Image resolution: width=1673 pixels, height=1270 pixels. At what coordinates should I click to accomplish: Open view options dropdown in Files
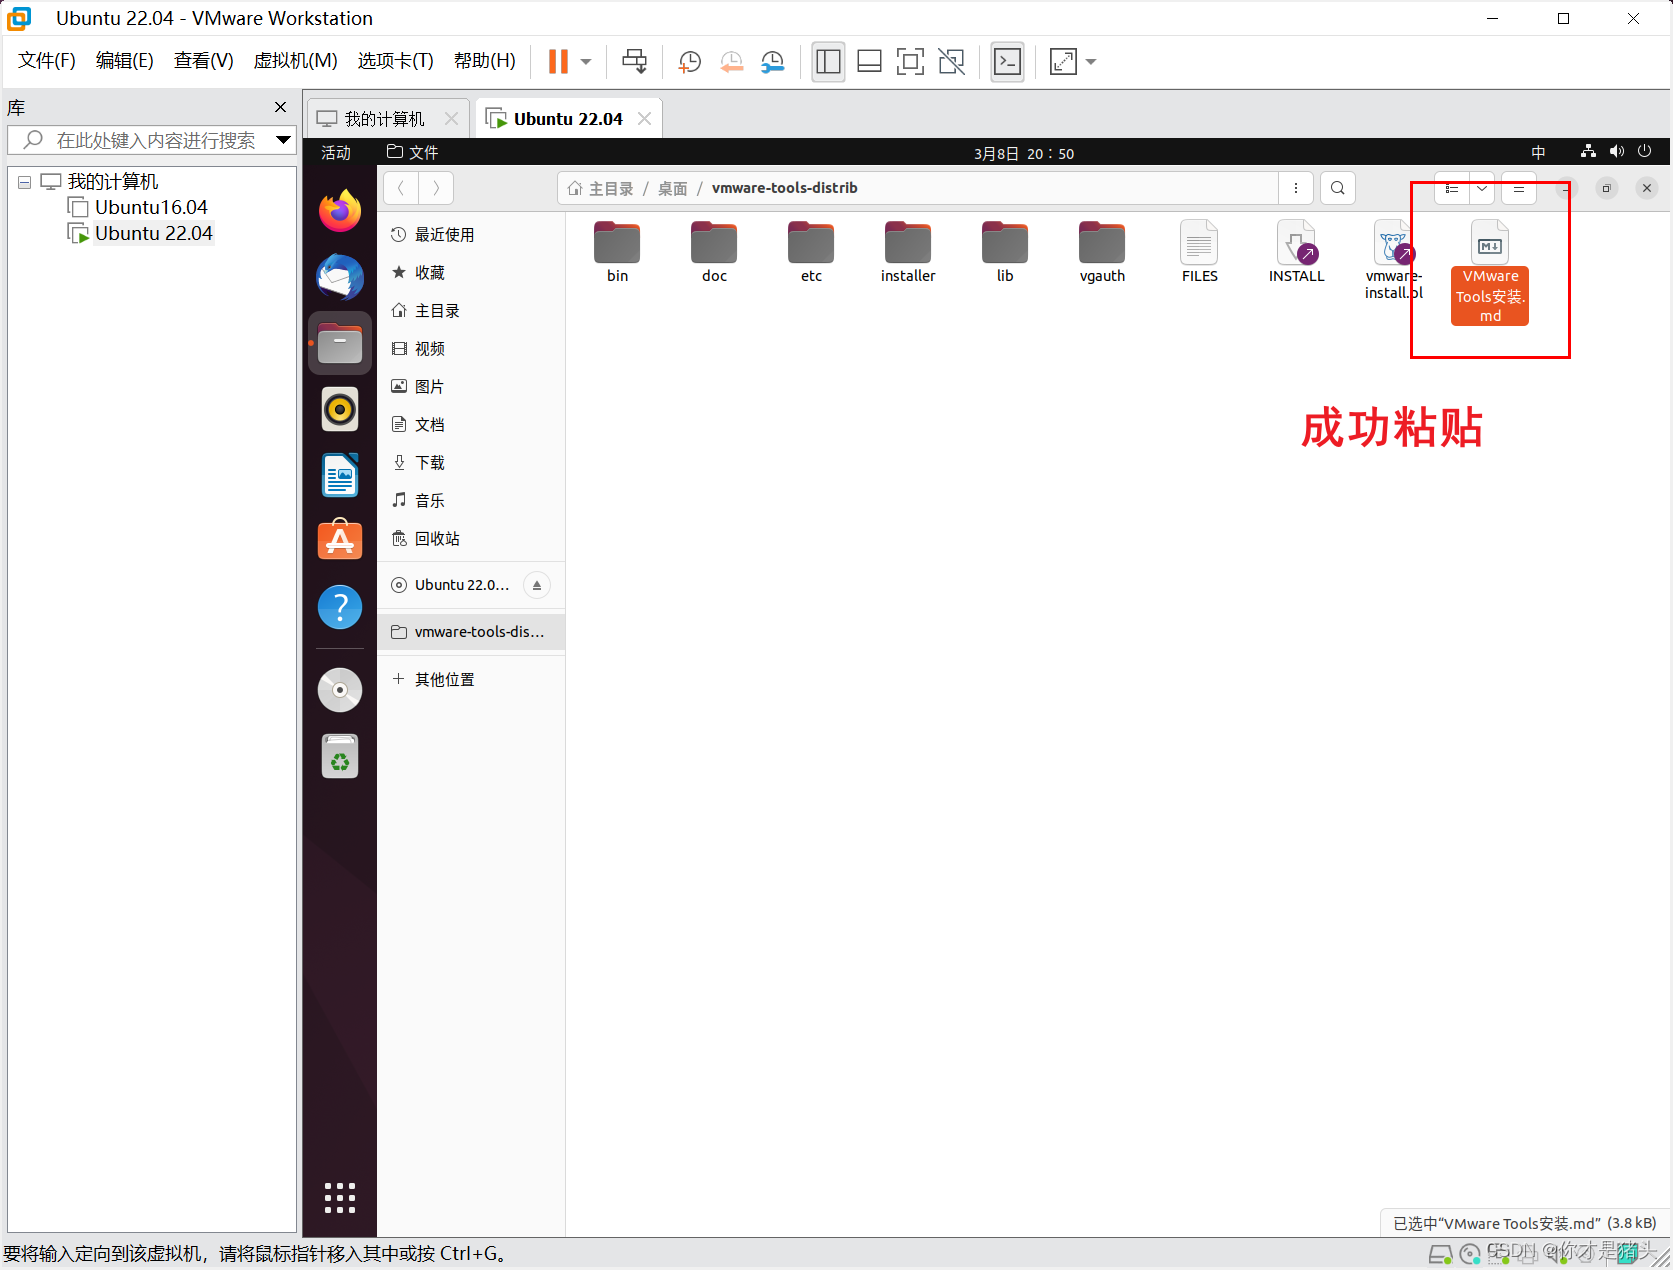click(x=1482, y=188)
